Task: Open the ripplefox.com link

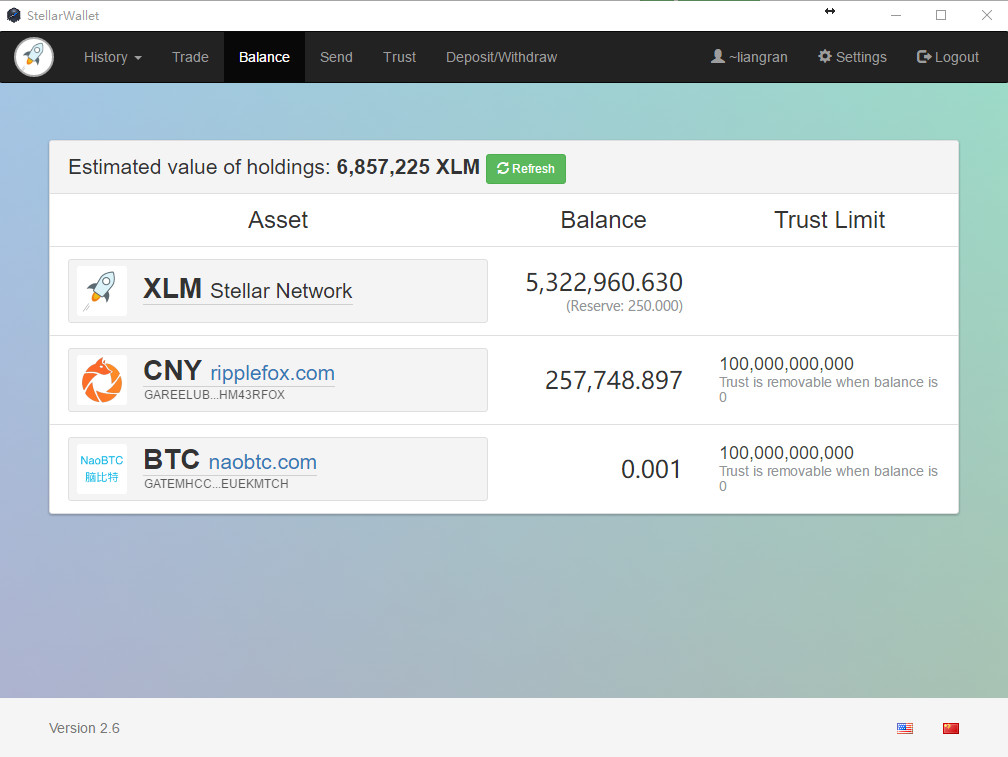Action: coord(273,373)
